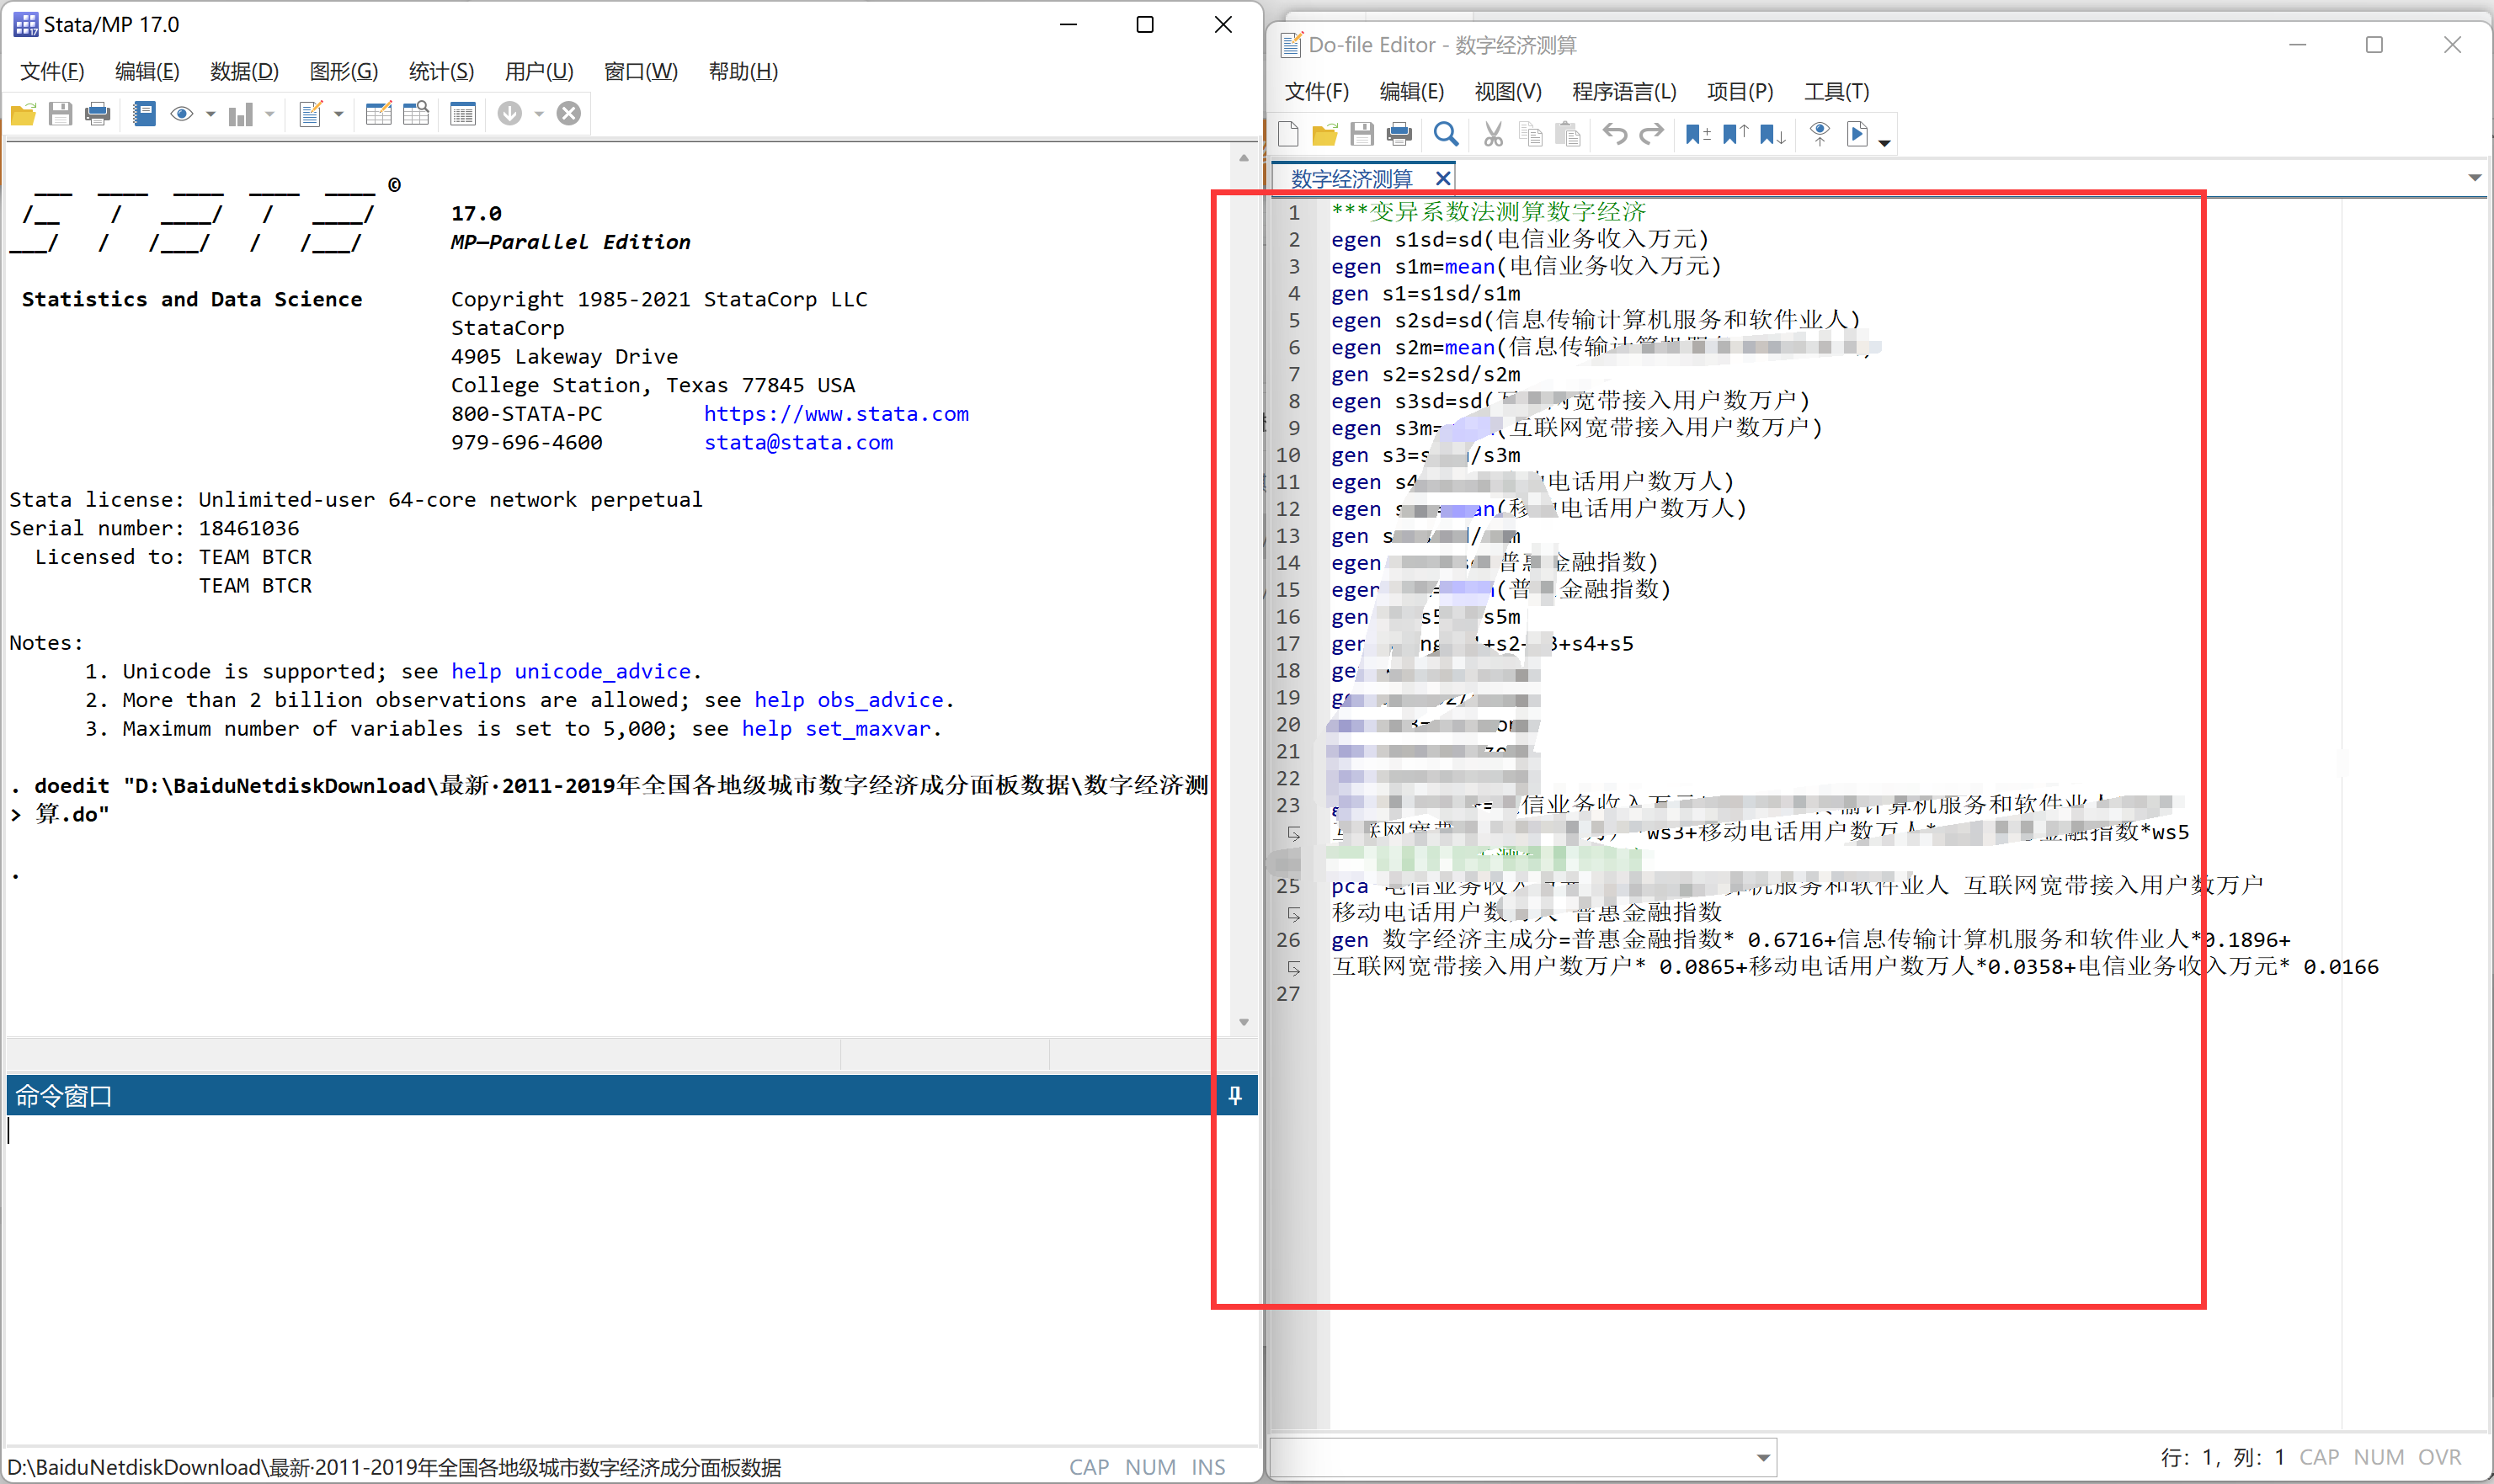This screenshot has width=2494, height=1484.
Task: Open Data Editor (Edit) icon
Action: coord(378,114)
